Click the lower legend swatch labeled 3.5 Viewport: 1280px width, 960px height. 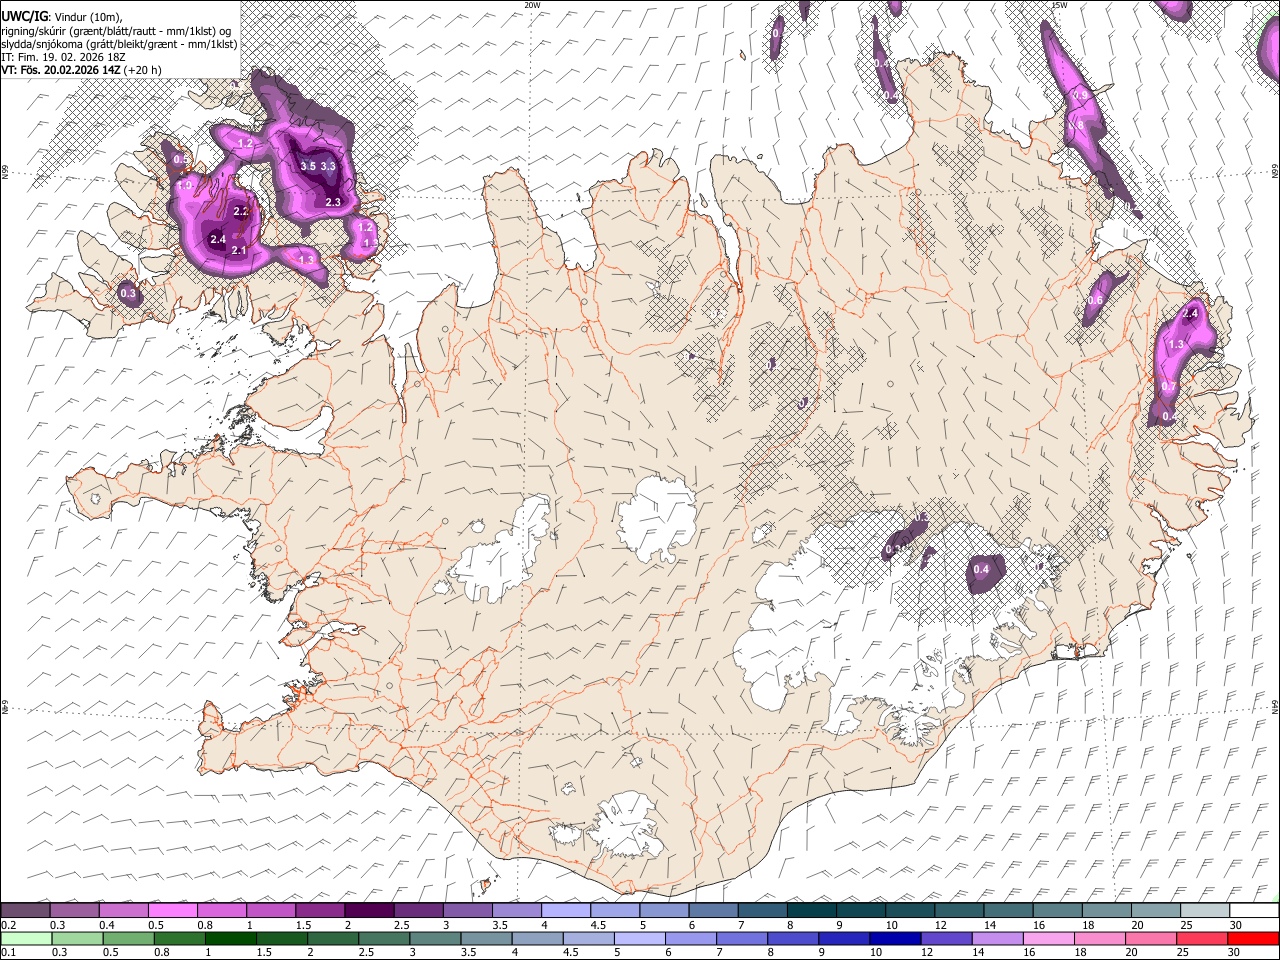point(486,938)
